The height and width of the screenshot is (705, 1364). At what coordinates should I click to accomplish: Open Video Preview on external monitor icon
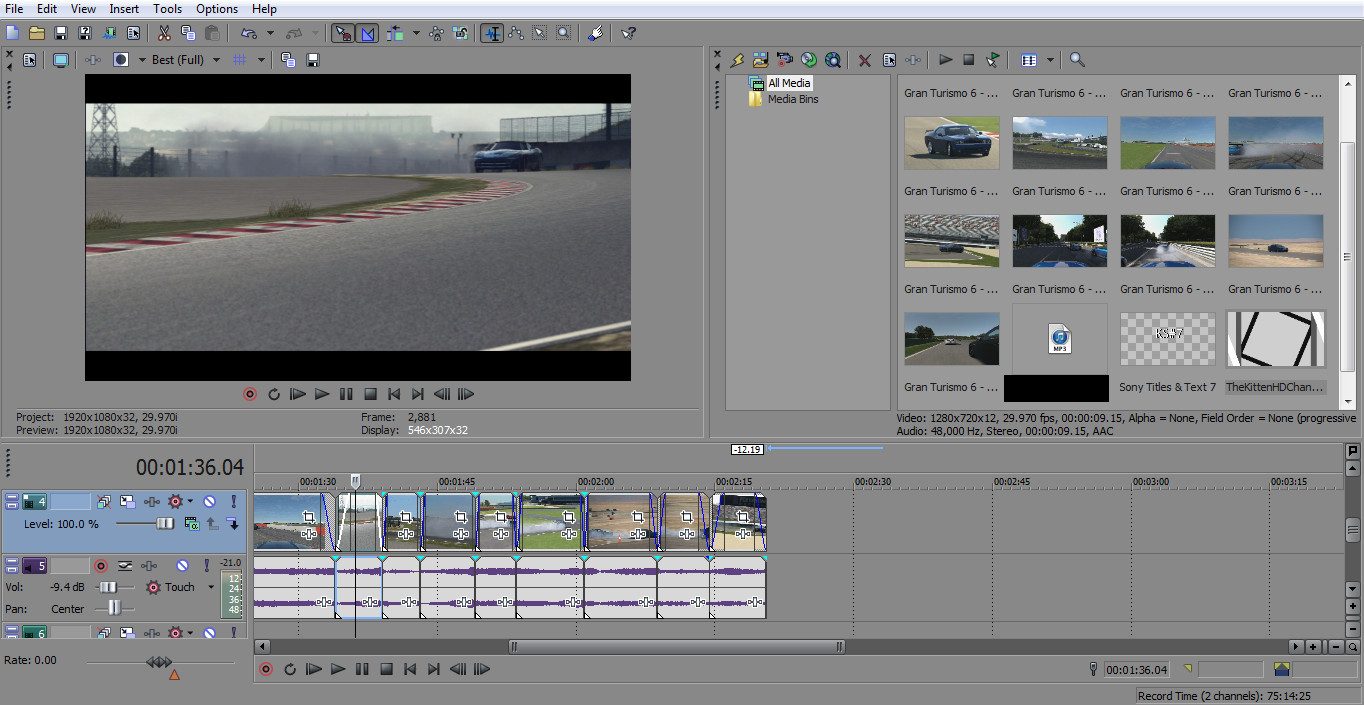(x=61, y=60)
